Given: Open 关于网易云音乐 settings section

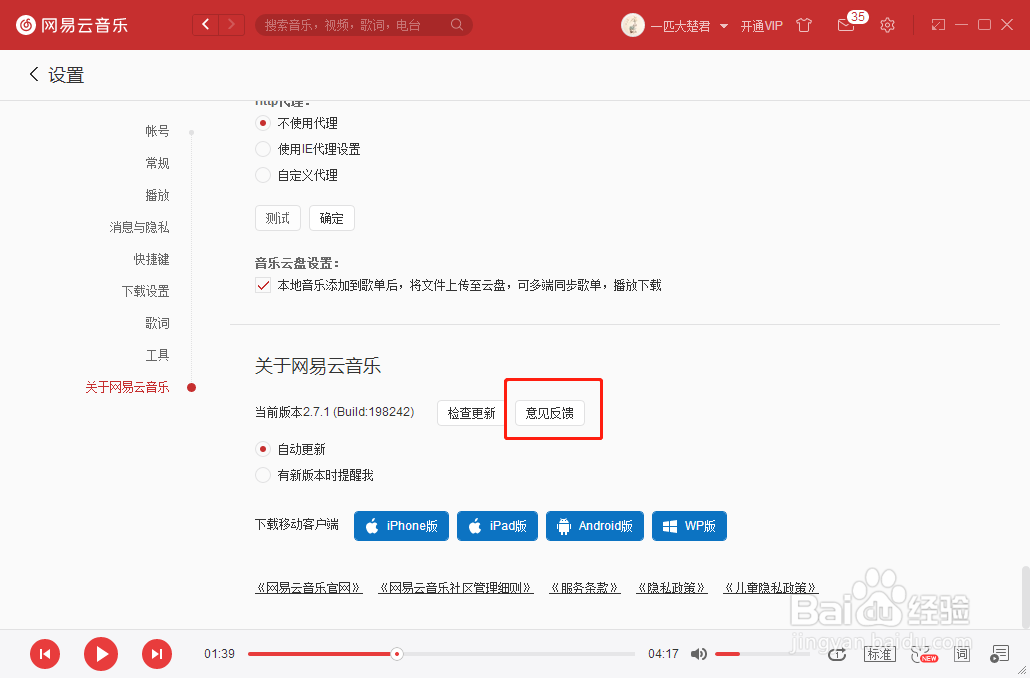Looking at the screenshot, I should [127, 388].
